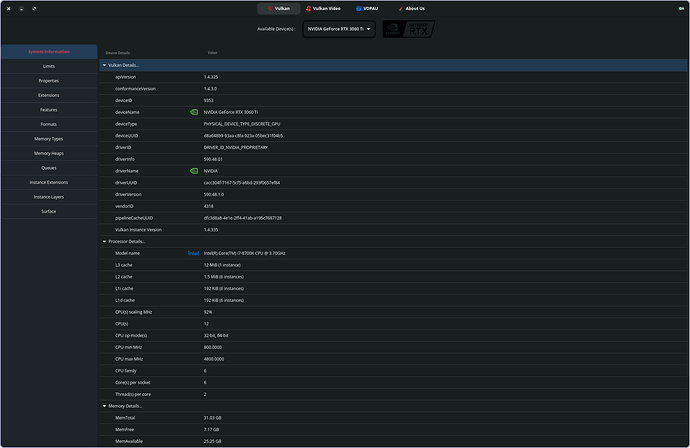Select the pipelineCacheUUID row
690x448 pixels.
tap(393, 218)
